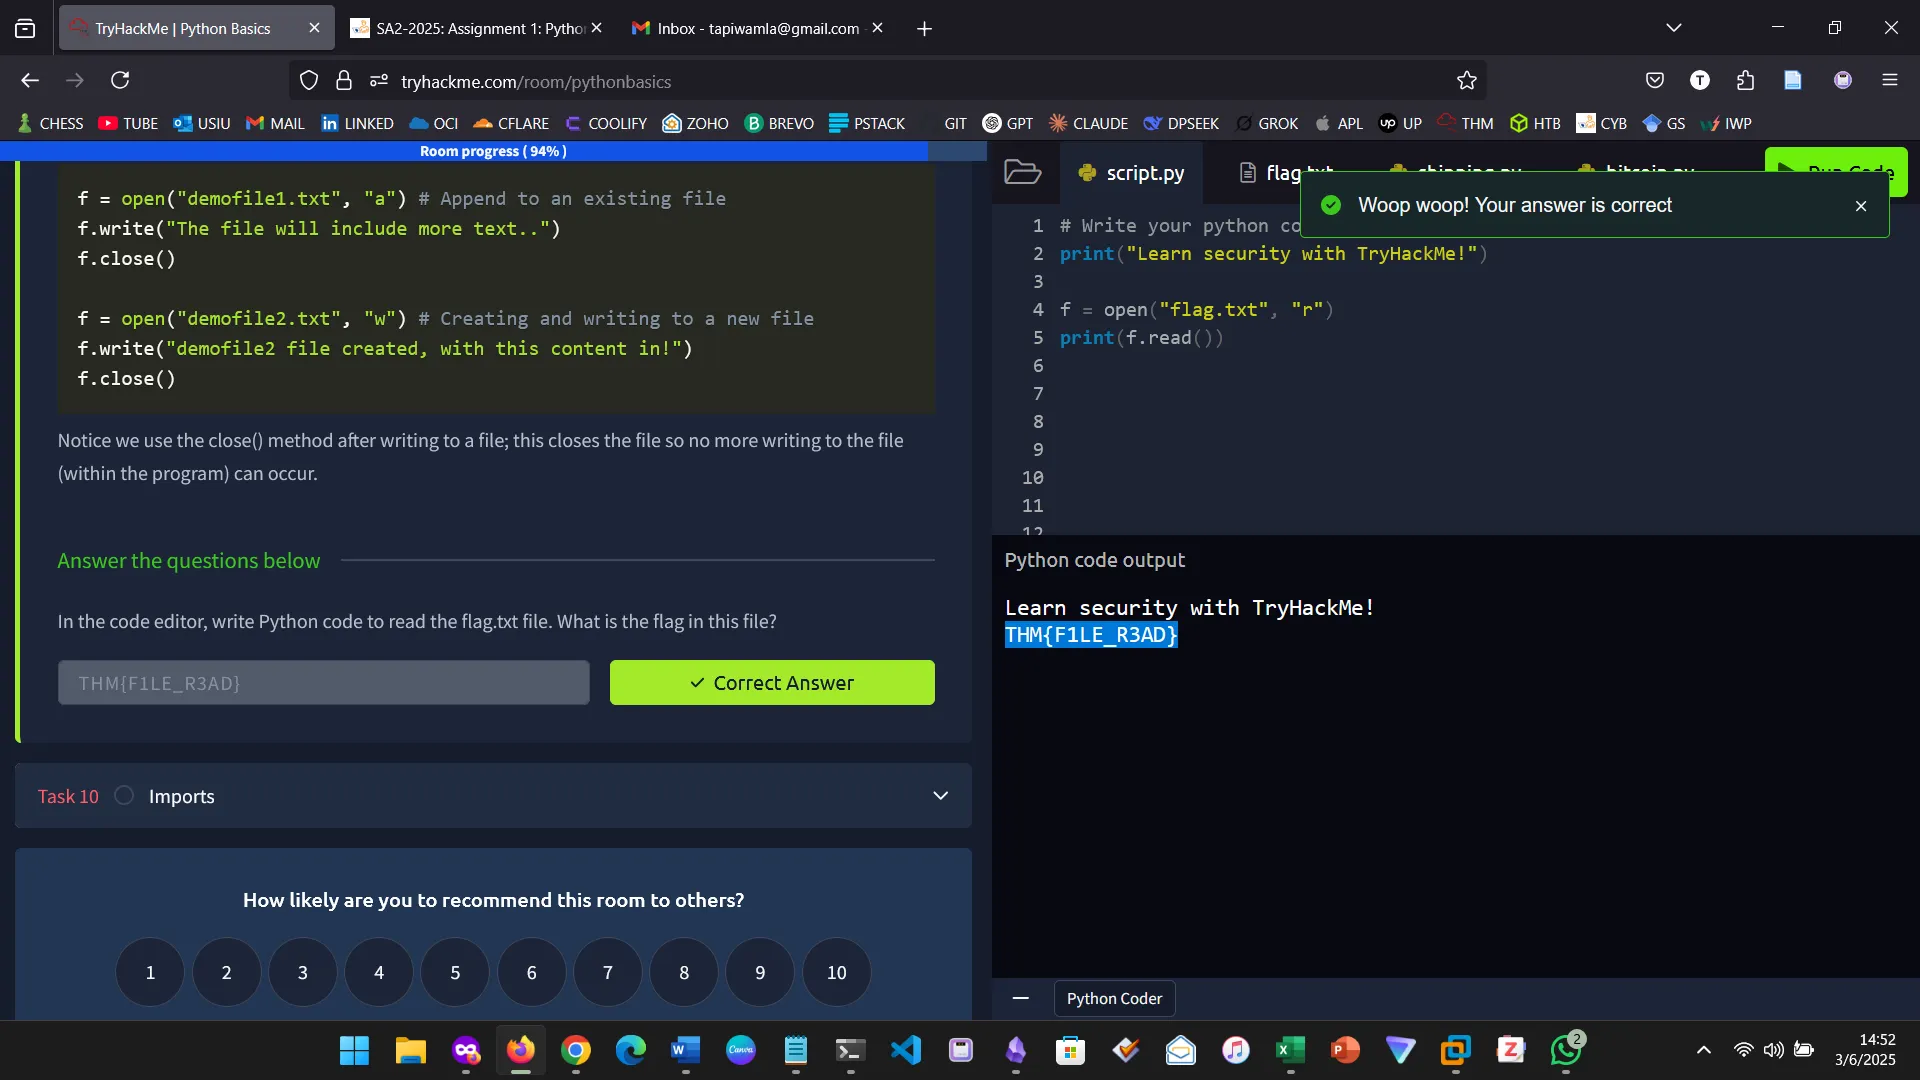Switch to the SA2-2025 Assignment tab
Screen dimensions: 1920x1080
point(468,28)
